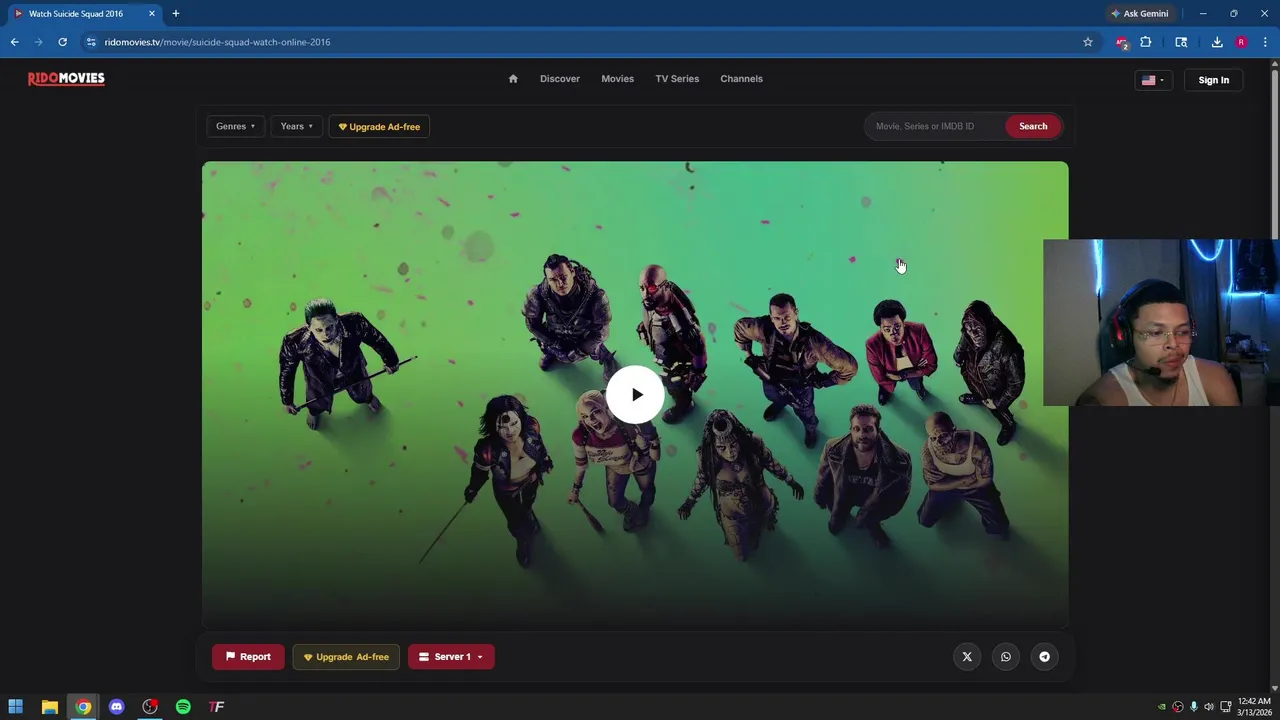Open the TF app in the taskbar
The width and height of the screenshot is (1280, 720).
tap(216, 707)
